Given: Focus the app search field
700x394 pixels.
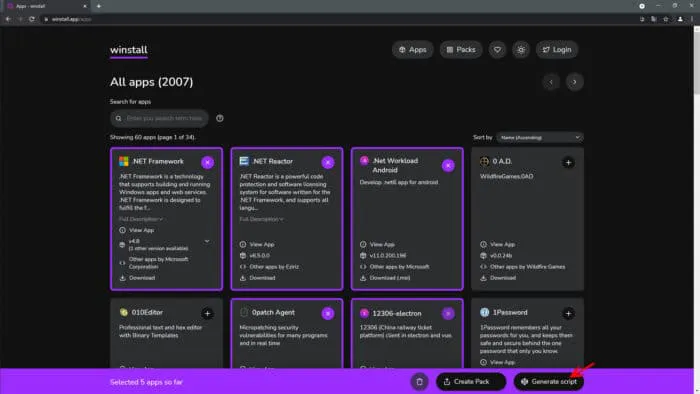Looking at the screenshot, I should click(x=159, y=118).
